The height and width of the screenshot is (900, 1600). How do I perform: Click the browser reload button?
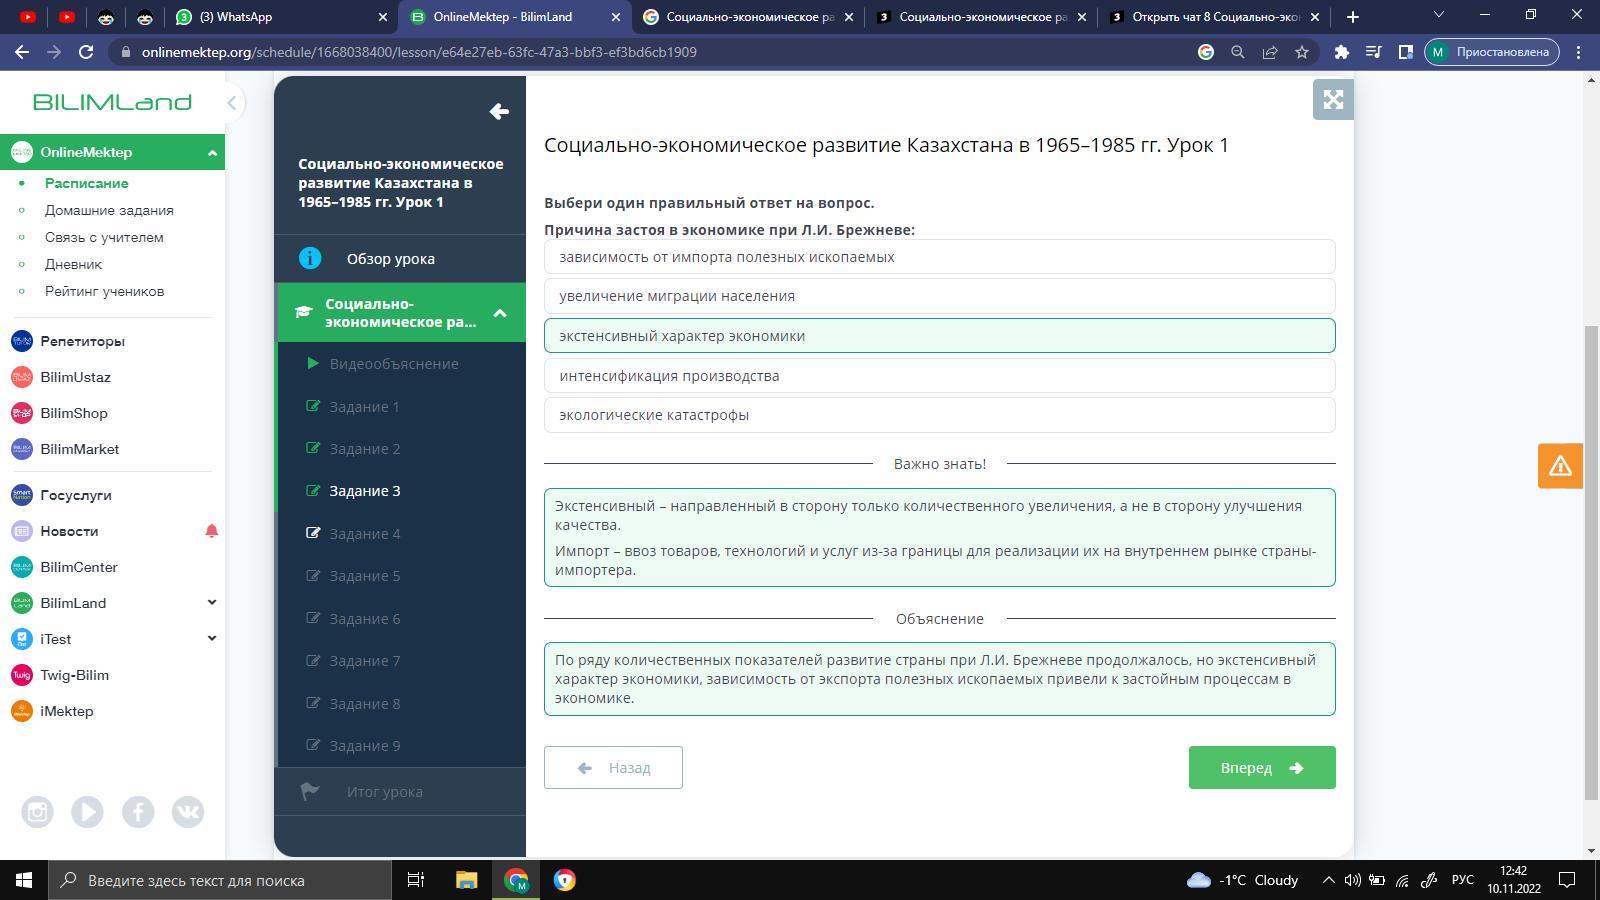tap(86, 52)
